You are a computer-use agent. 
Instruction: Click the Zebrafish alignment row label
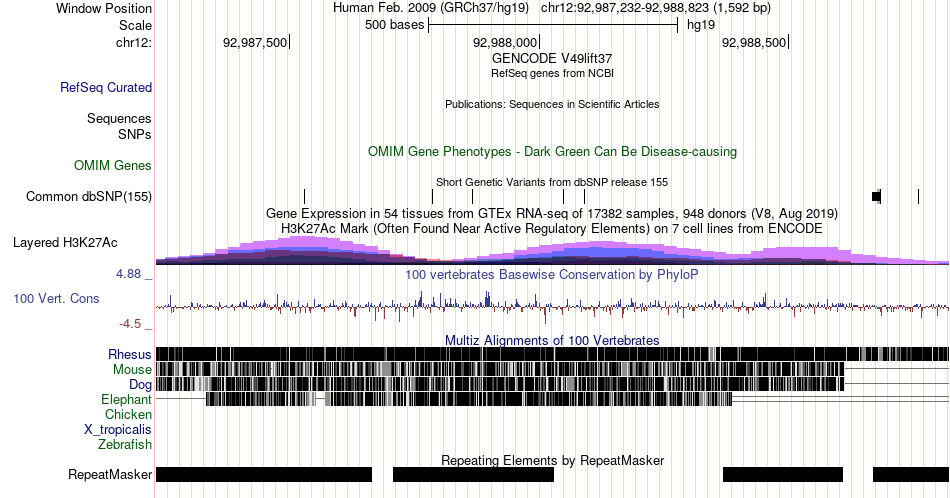click(125, 444)
